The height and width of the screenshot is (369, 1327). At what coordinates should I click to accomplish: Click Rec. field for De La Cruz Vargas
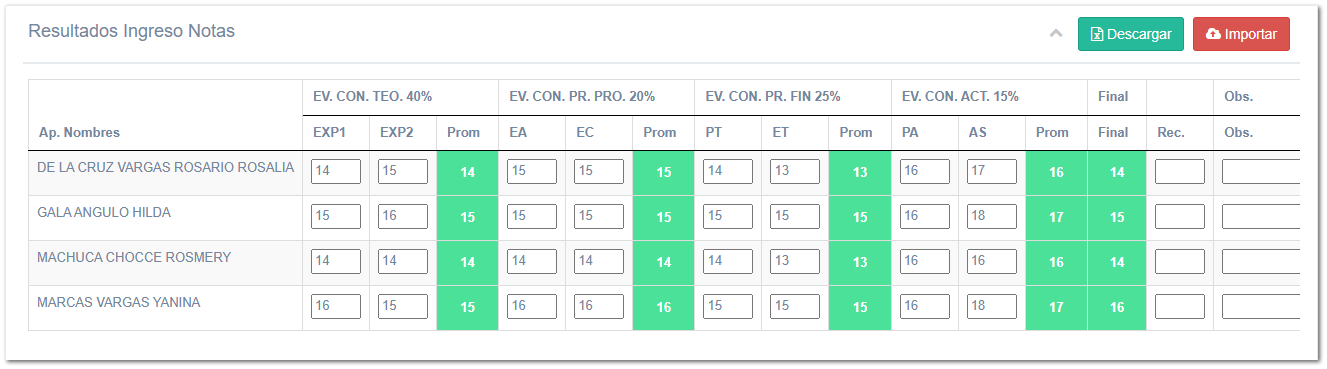tap(1180, 172)
